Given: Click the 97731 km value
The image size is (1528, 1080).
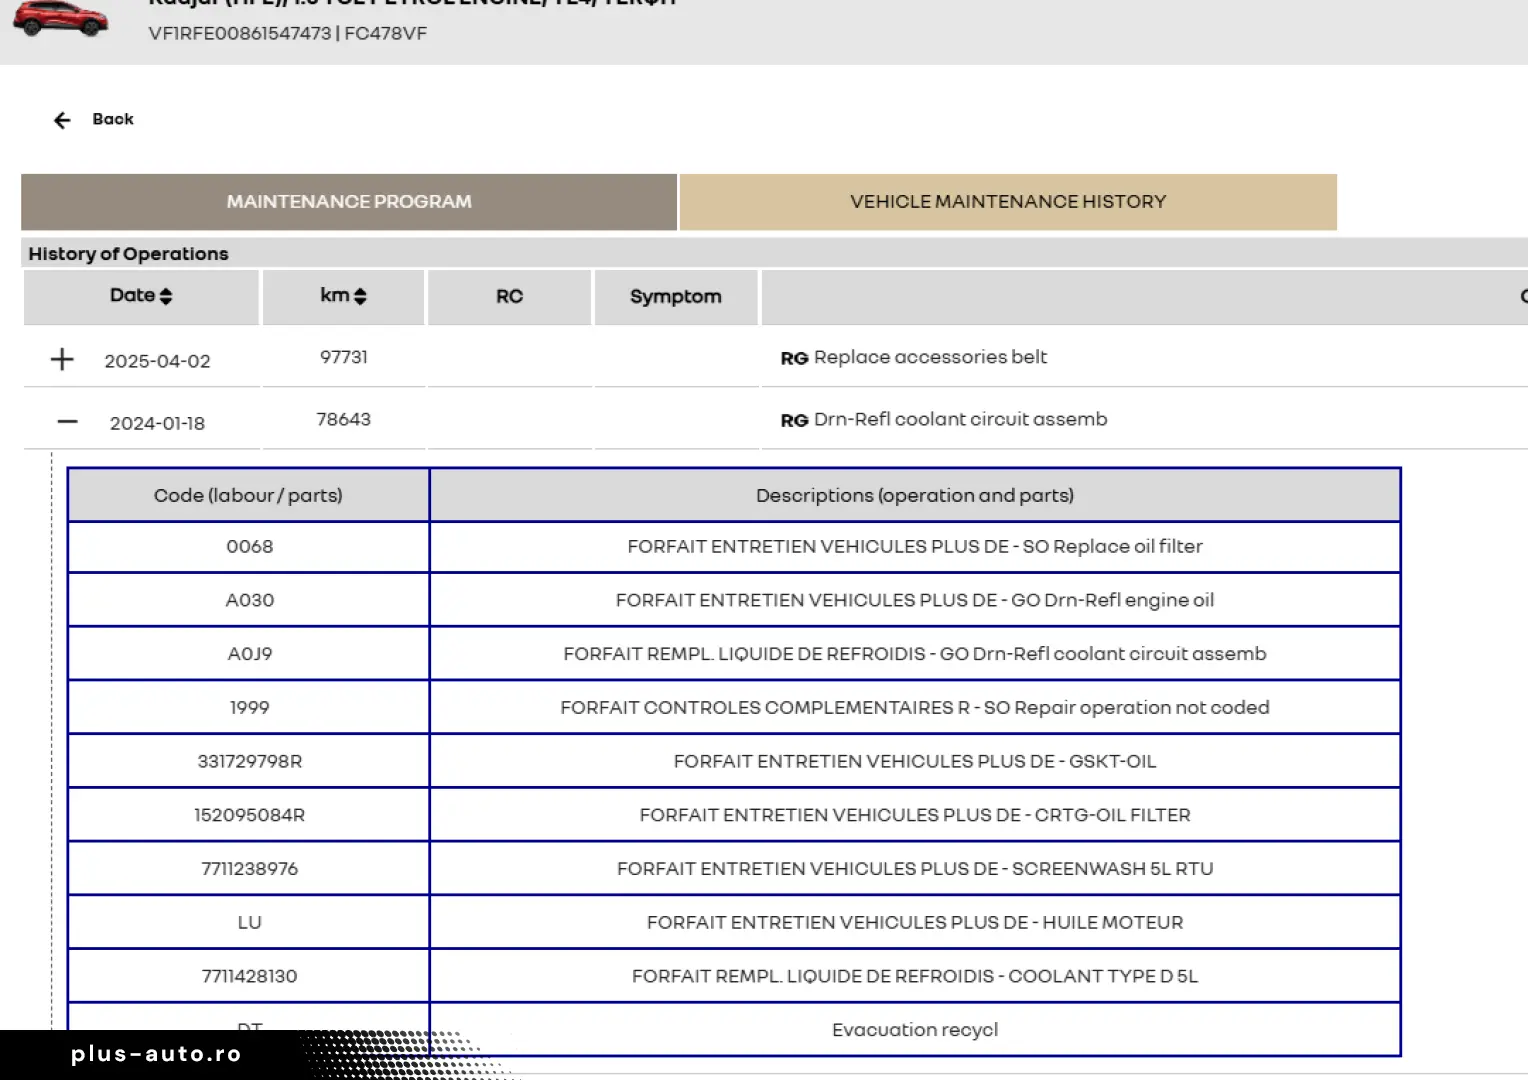Looking at the screenshot, I should (x=343, y=357).
